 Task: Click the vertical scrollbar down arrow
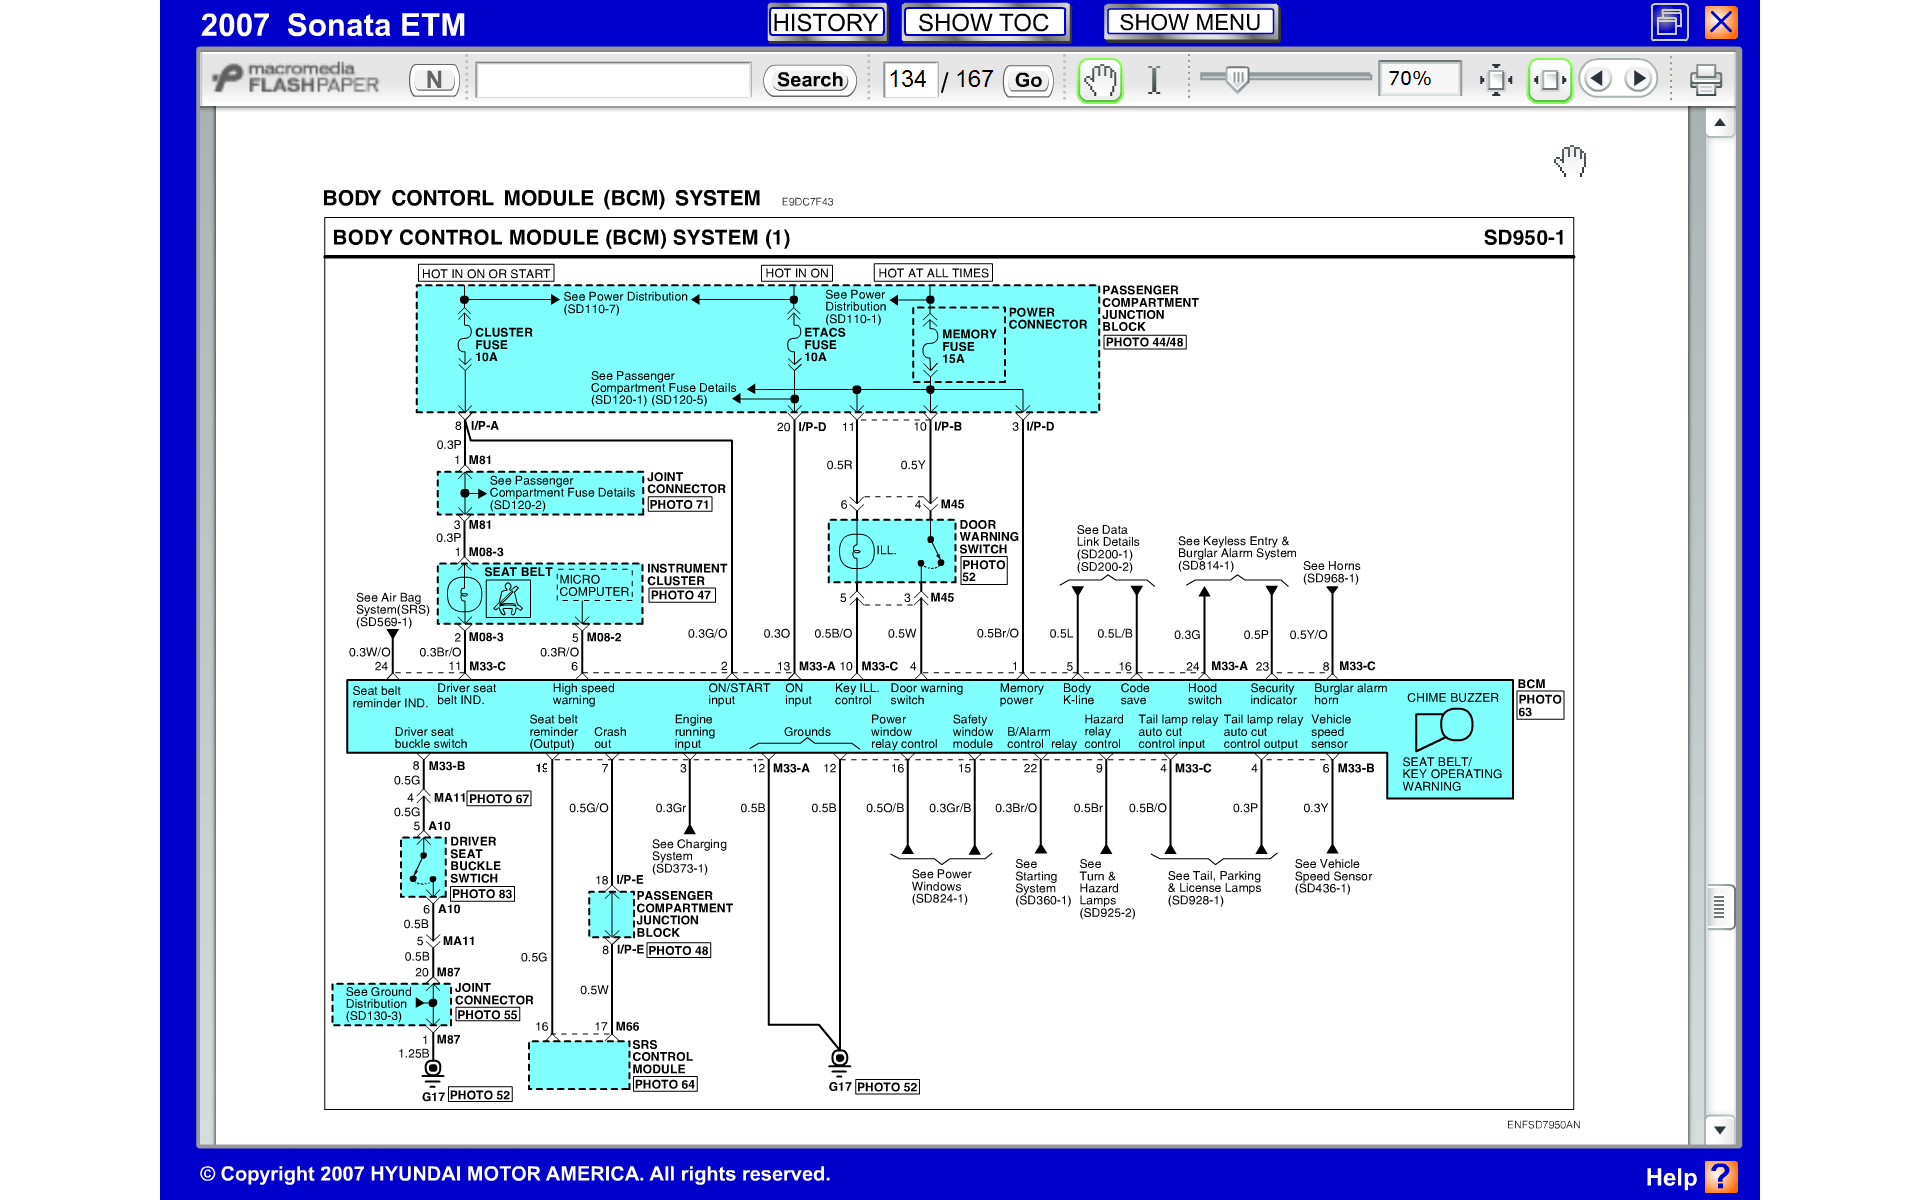point(1720,1130)
